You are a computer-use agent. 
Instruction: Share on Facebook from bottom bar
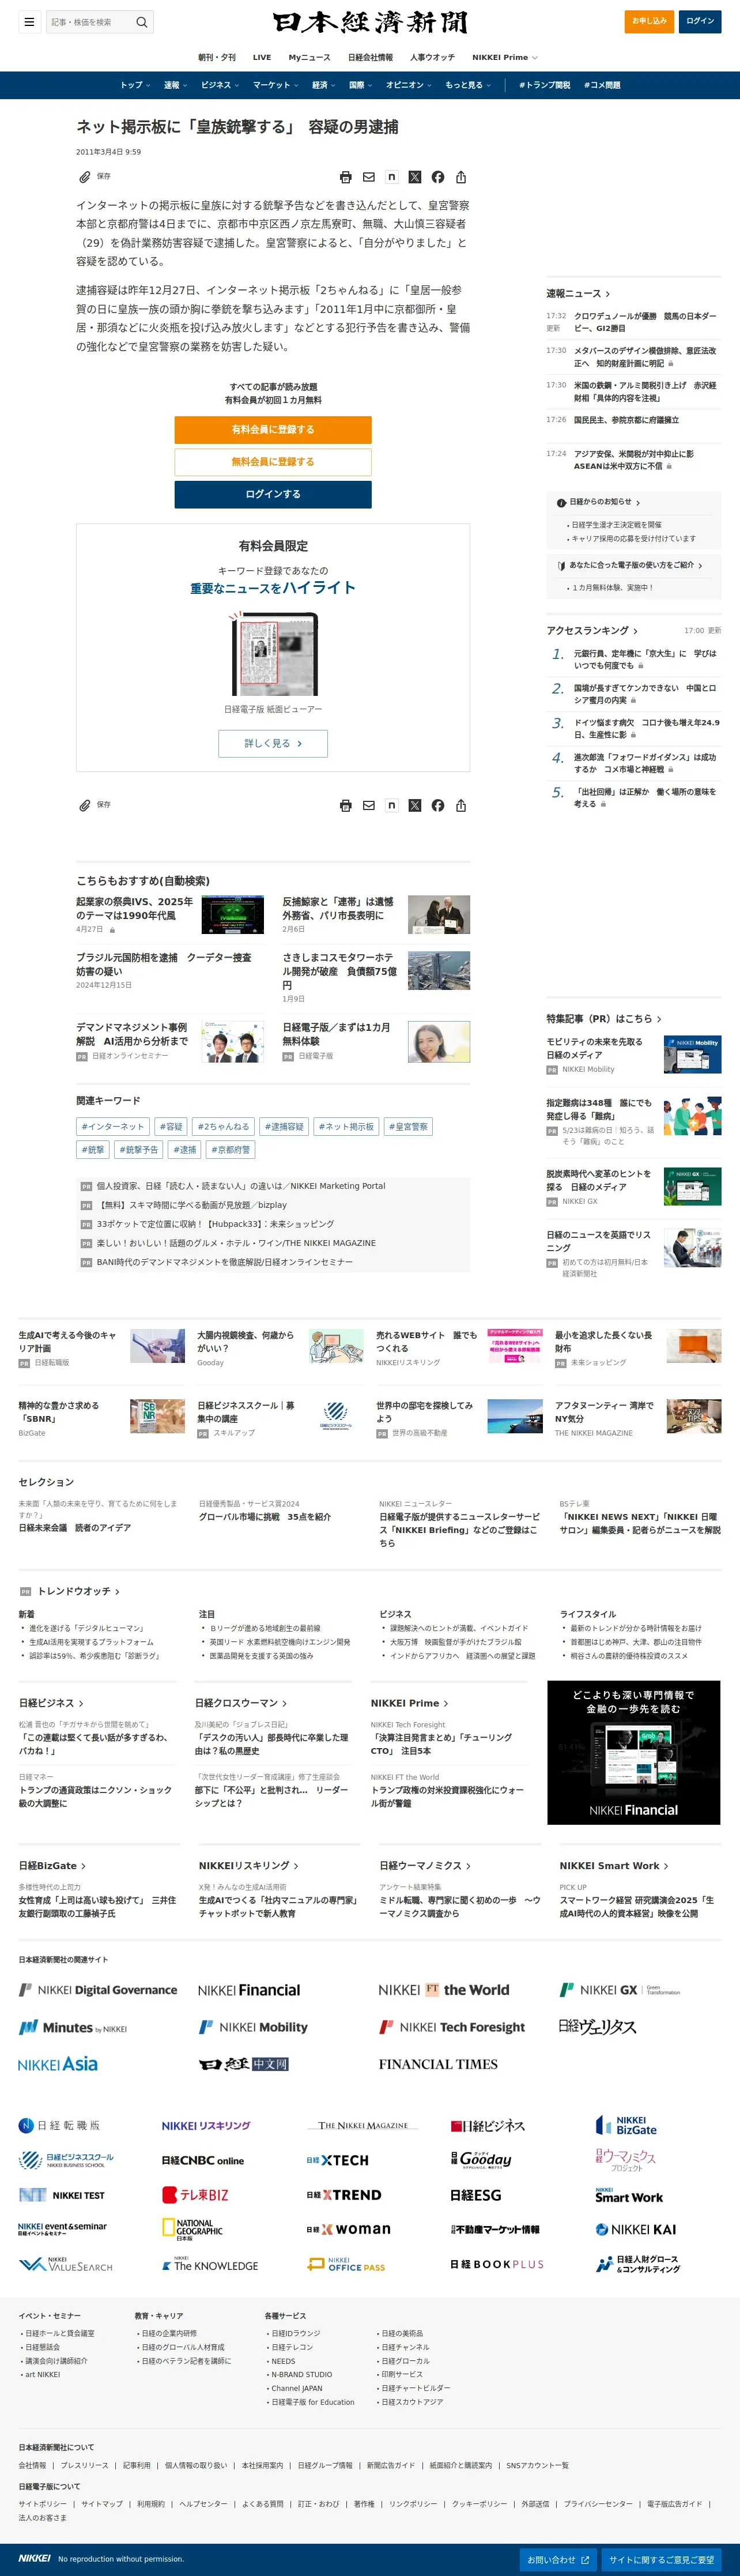pyautogui.click(x=437, y=805)
